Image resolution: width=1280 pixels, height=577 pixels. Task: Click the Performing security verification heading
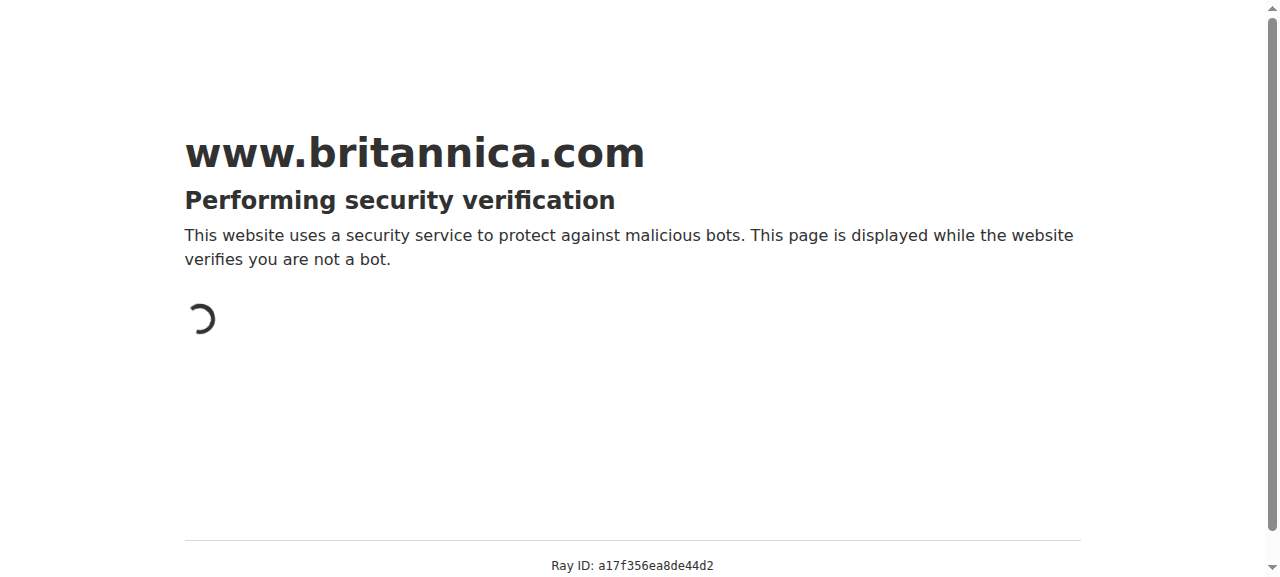400,200
